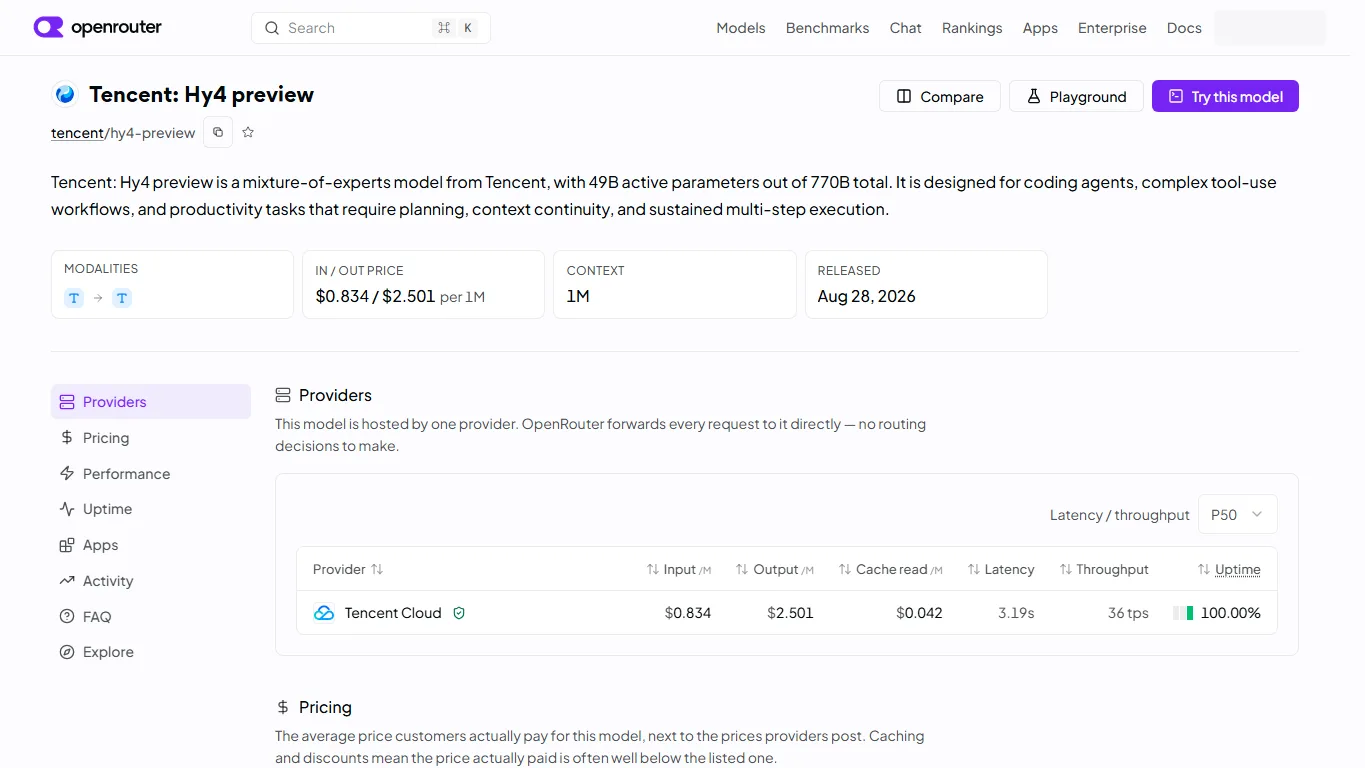The image size is (1365, 768).
Task: Open Enterprise in top navigation
Action: point(1112,28)
